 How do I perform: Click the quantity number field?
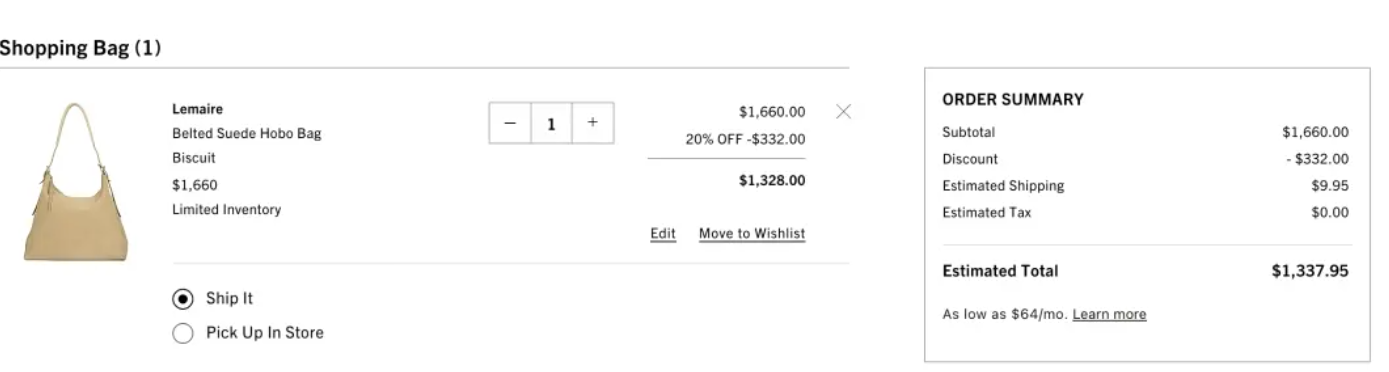551,123
